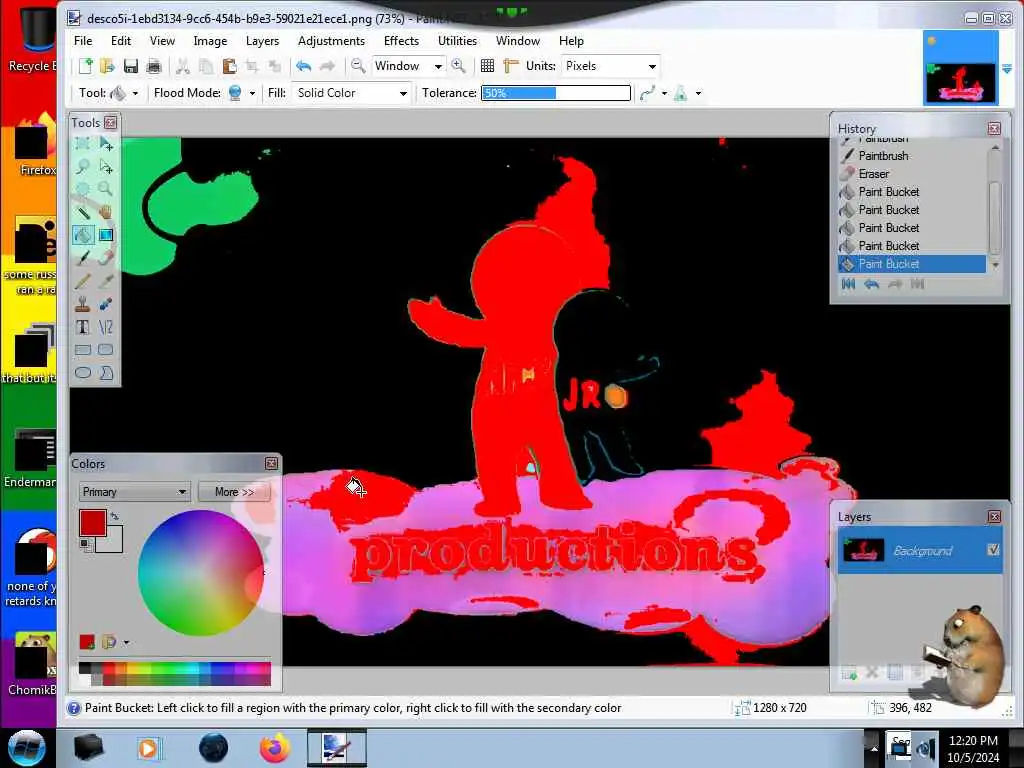Click the Save toolbar icon
The width and height of the screenshot is (1024, 768).
click(x=131, y=66)
